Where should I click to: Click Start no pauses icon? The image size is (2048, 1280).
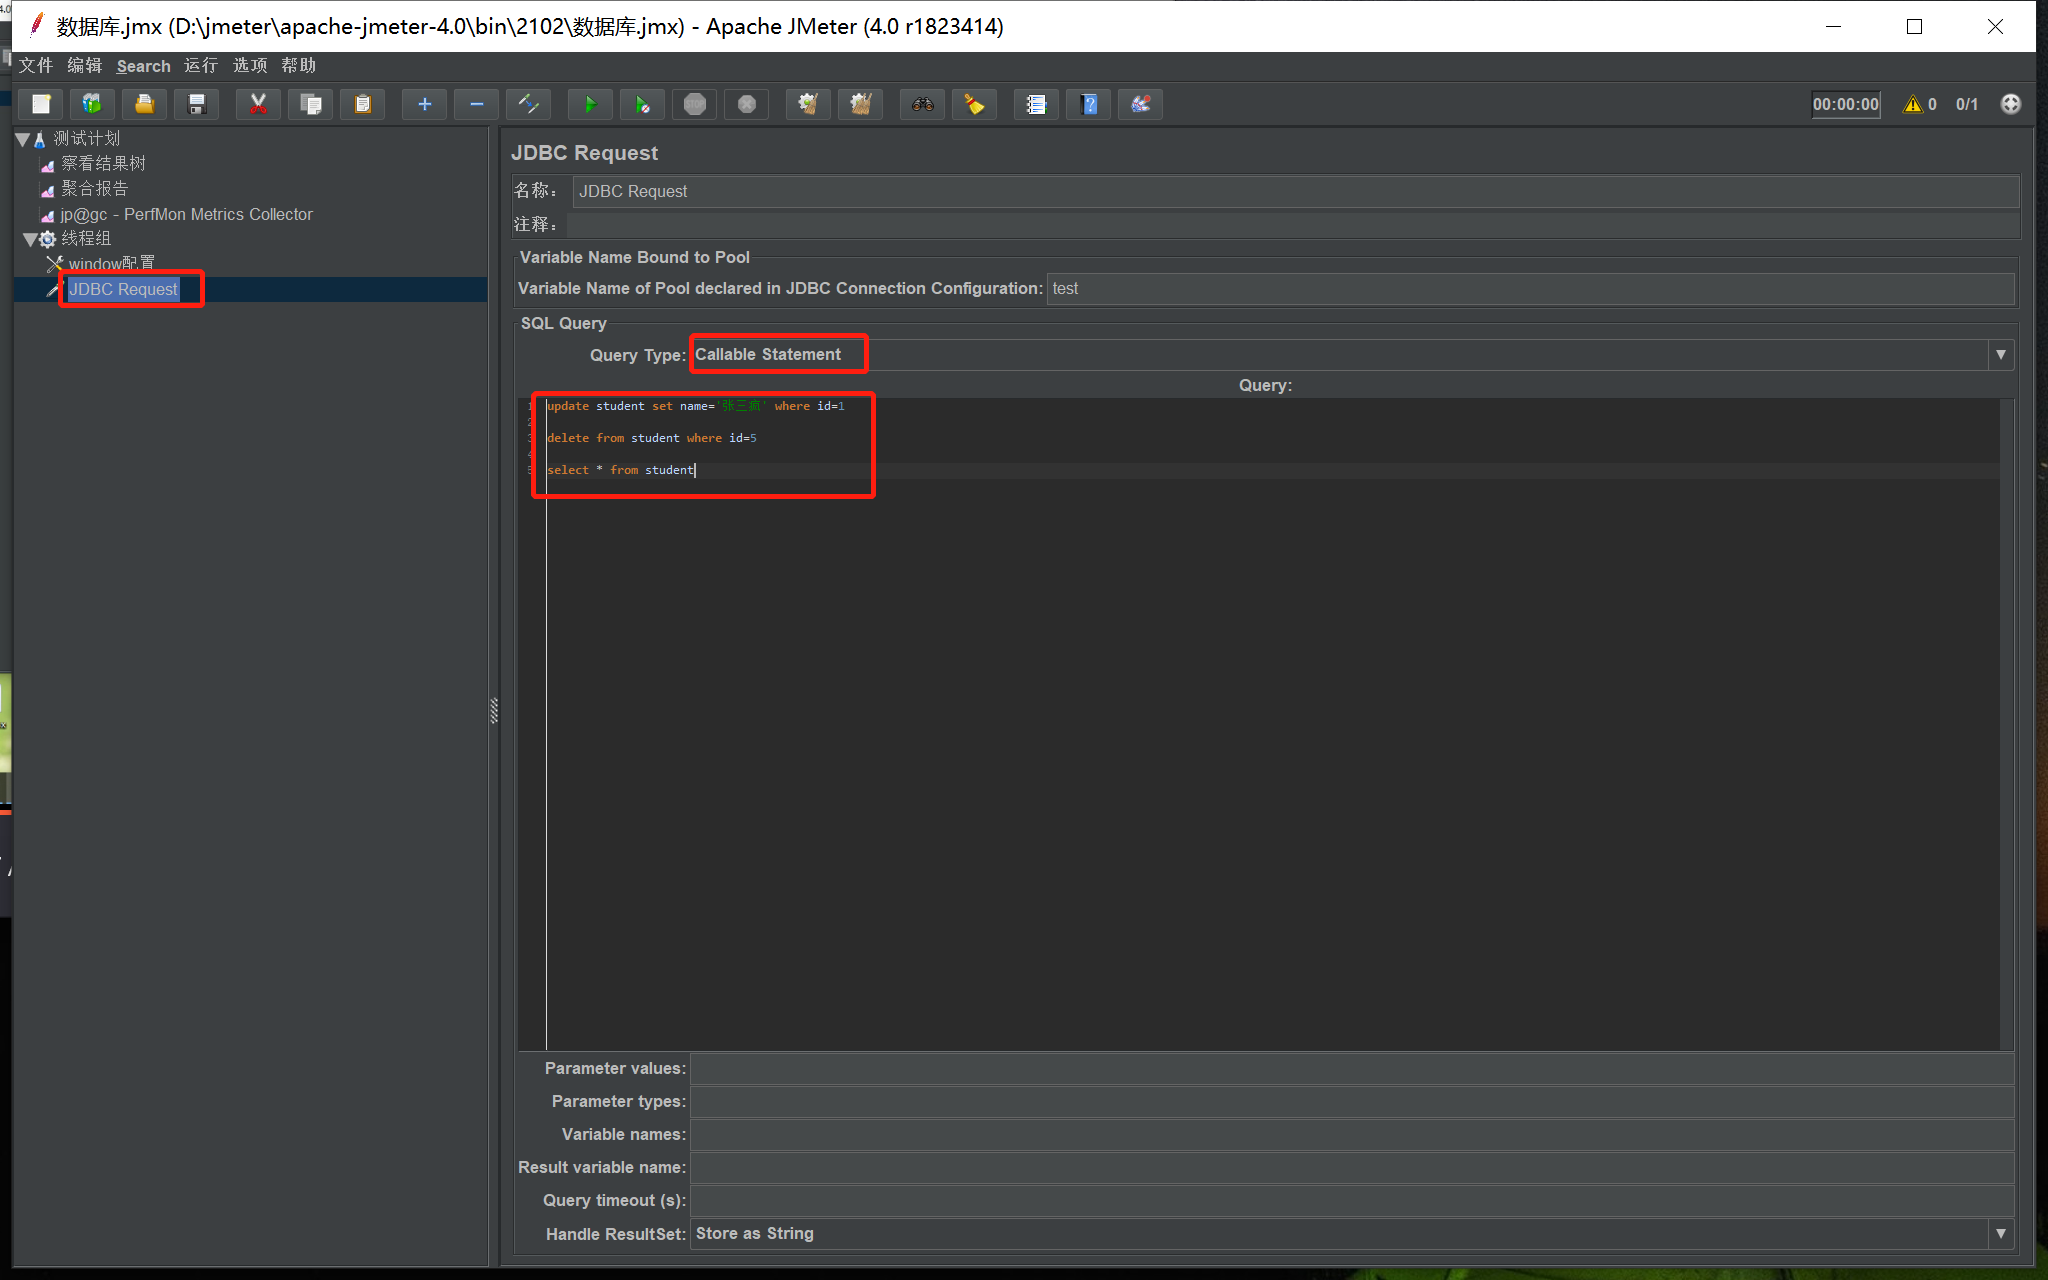[642, 104]
